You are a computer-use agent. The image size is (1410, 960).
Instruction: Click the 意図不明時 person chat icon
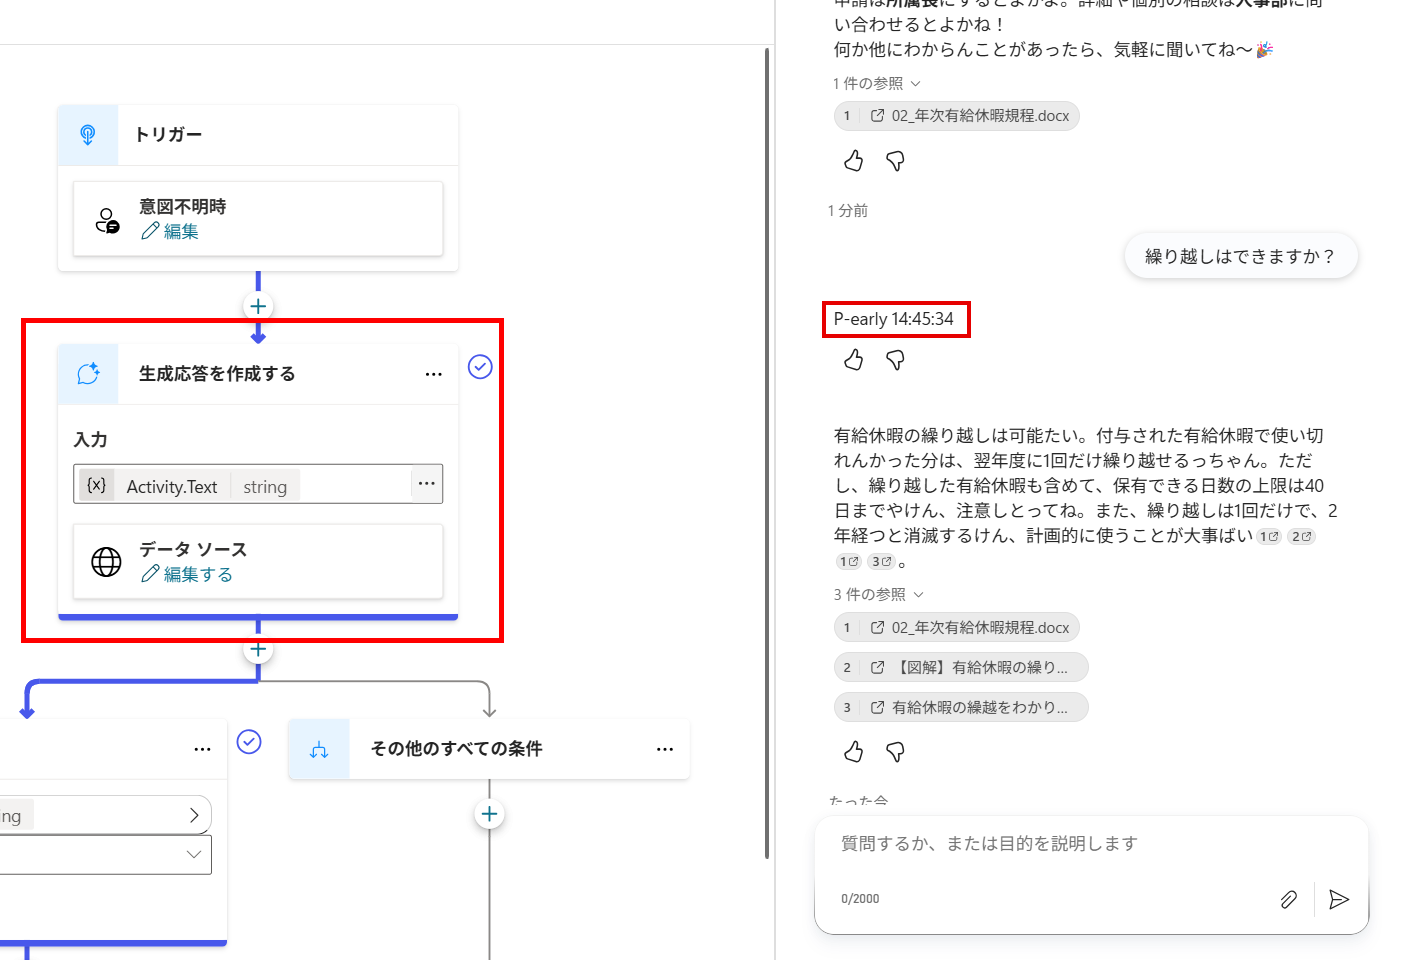point(107,220)
